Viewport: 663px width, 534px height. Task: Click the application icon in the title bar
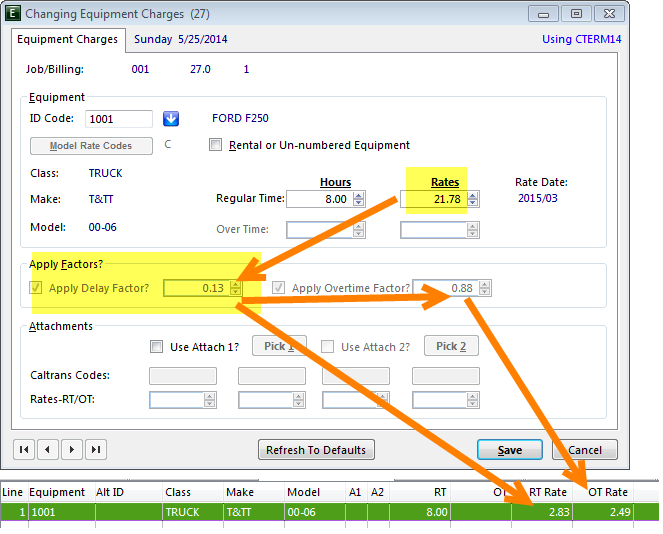coord(13,14)
